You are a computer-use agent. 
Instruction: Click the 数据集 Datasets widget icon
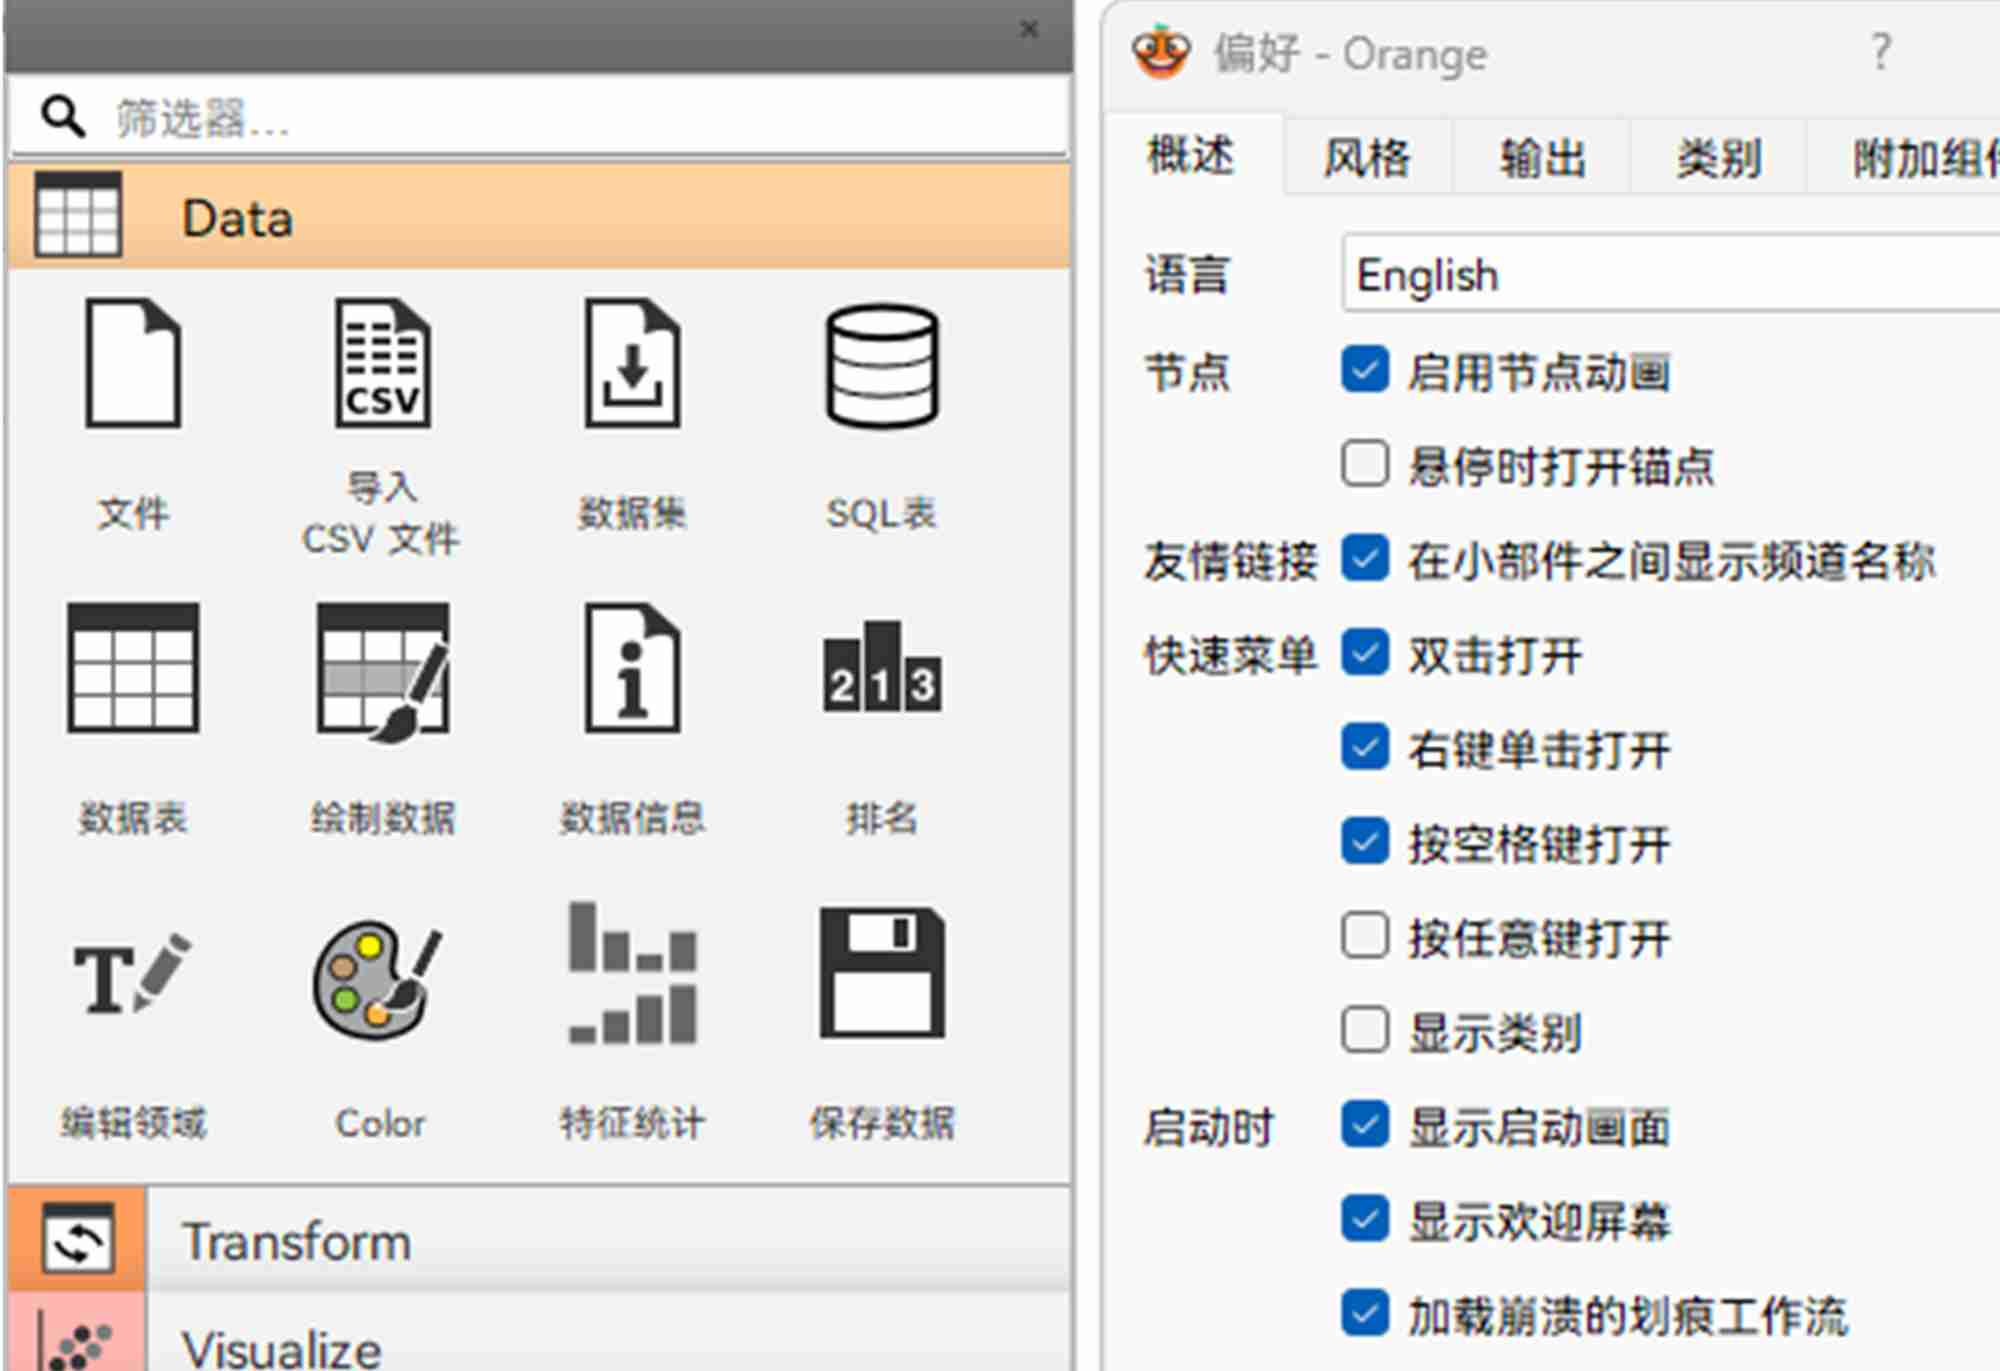[x=632, y=365]
